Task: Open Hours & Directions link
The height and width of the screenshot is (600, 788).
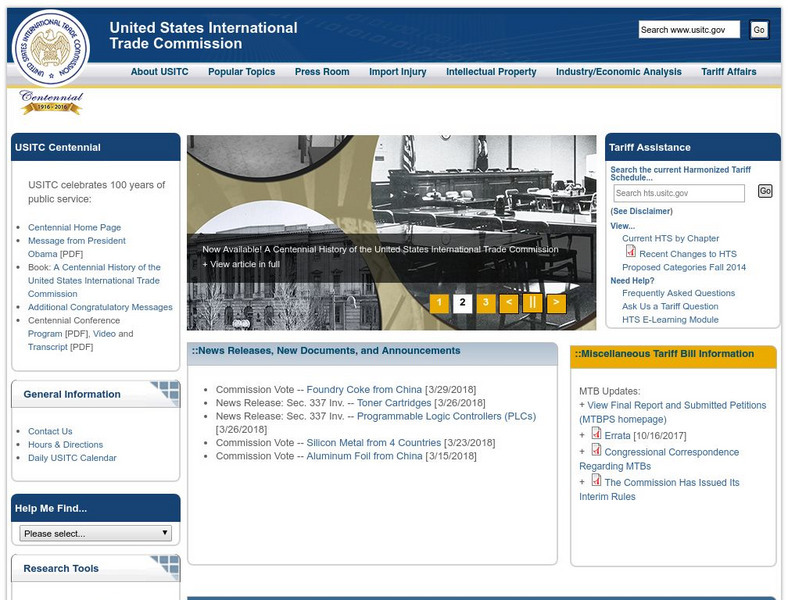Action: pos(65,445)
